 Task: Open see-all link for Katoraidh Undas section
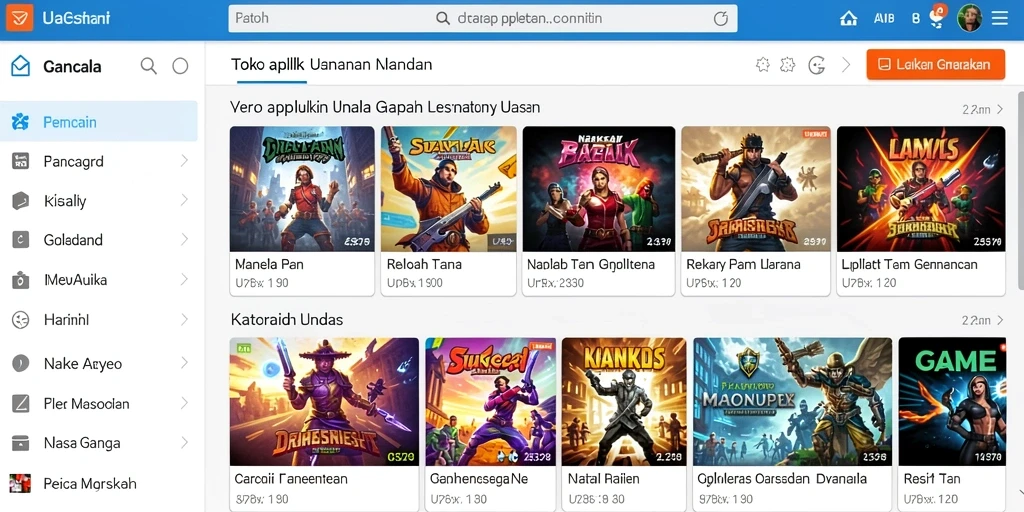[982, 321]
